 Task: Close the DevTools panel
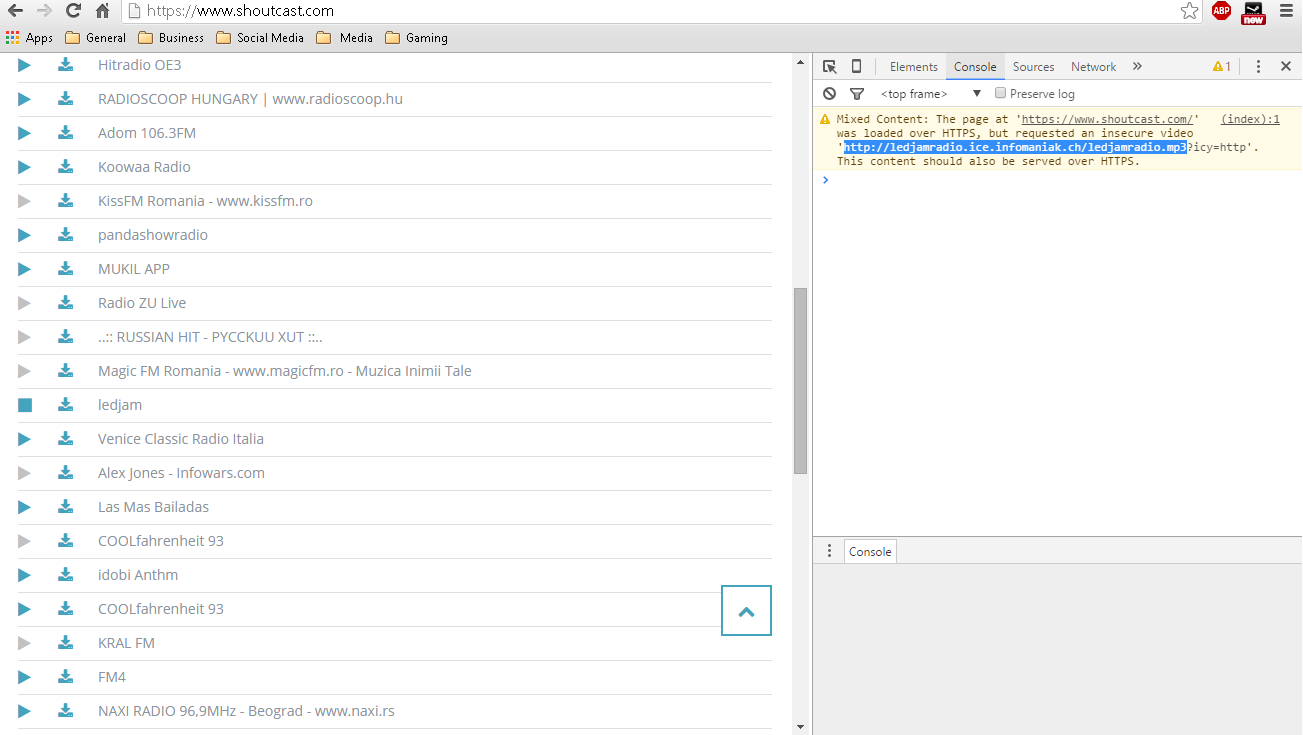(1286, 67)
